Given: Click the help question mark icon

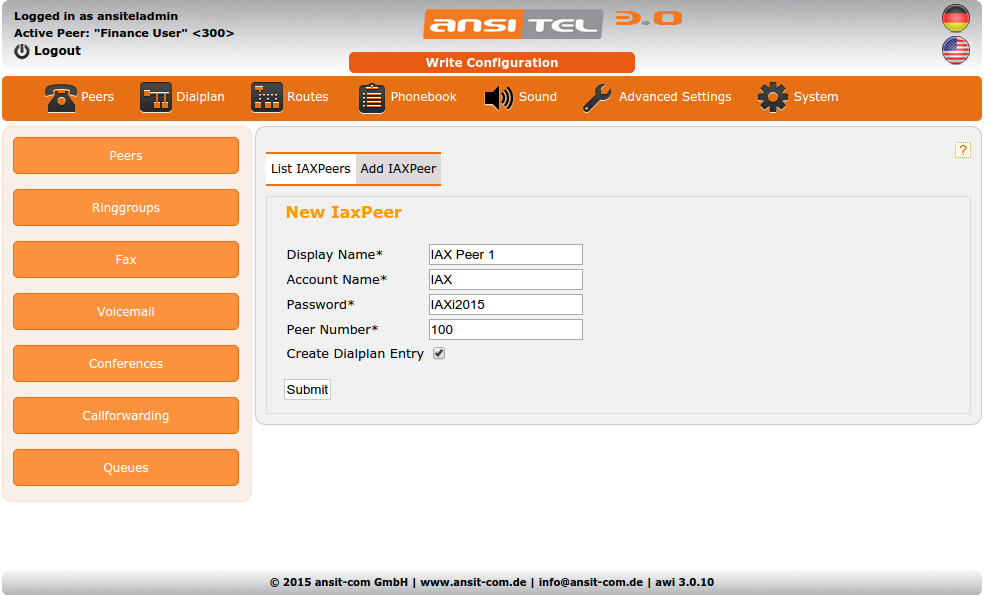Looking at the screenshot, I should (x=963, y=150).
